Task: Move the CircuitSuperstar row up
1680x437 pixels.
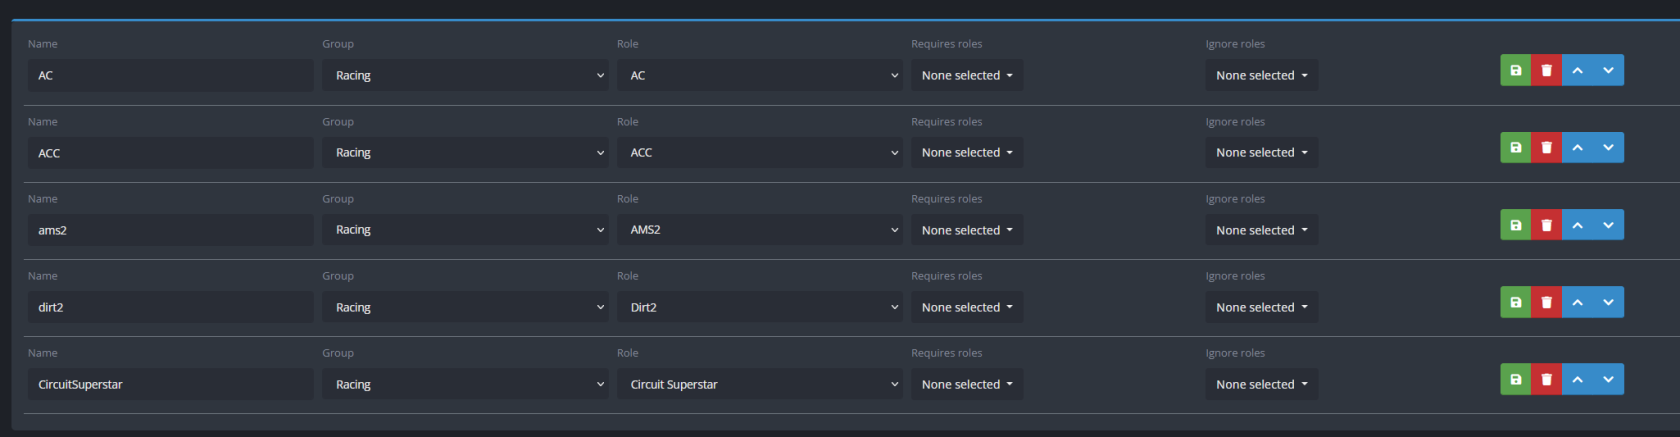Action: [x=1577, y=379]
